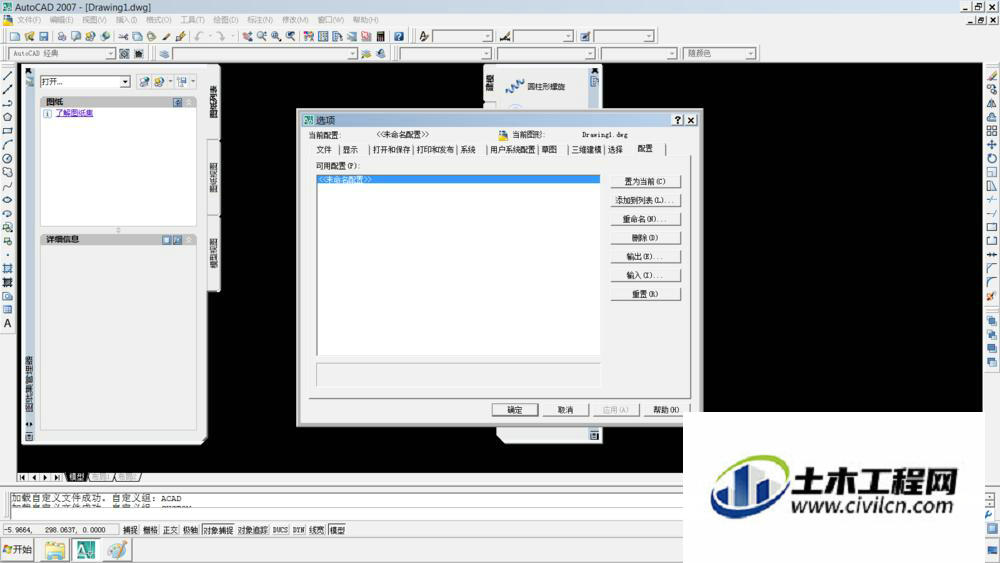Toggle the DYN status button

pyautogui.click(x=299, y=530)
